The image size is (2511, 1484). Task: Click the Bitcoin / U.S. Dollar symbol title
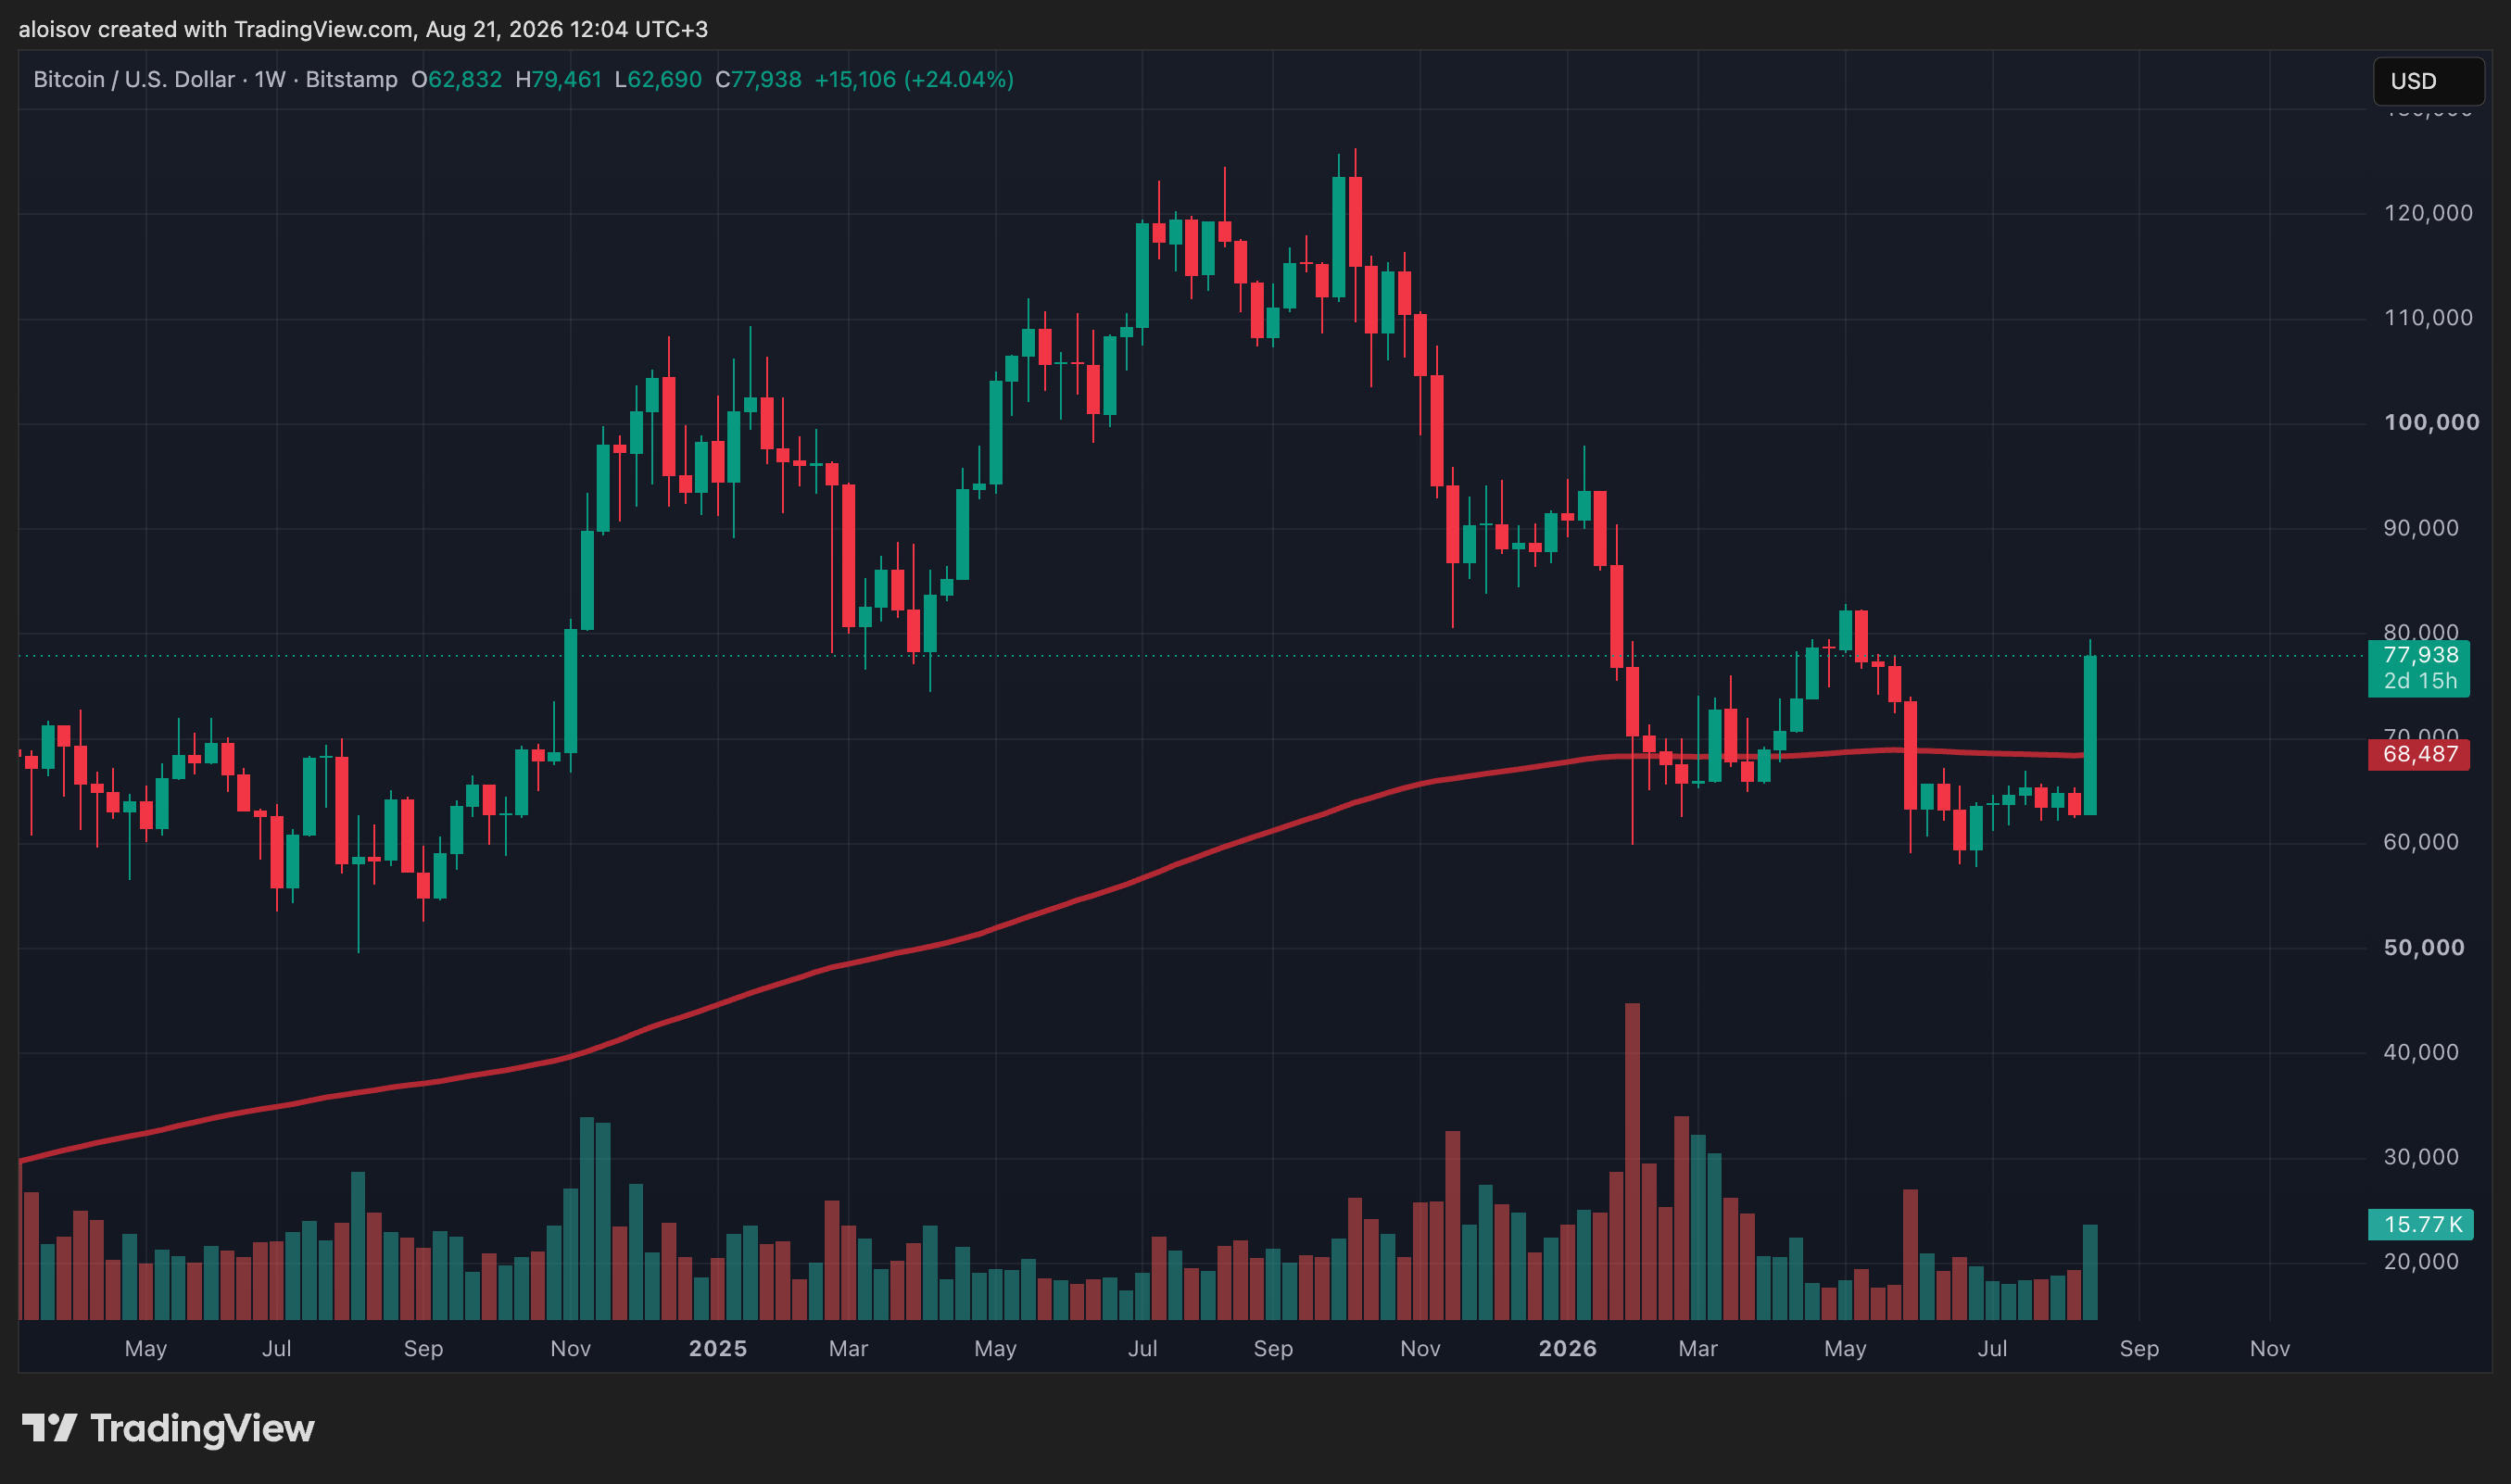click(x=134, y=79)
